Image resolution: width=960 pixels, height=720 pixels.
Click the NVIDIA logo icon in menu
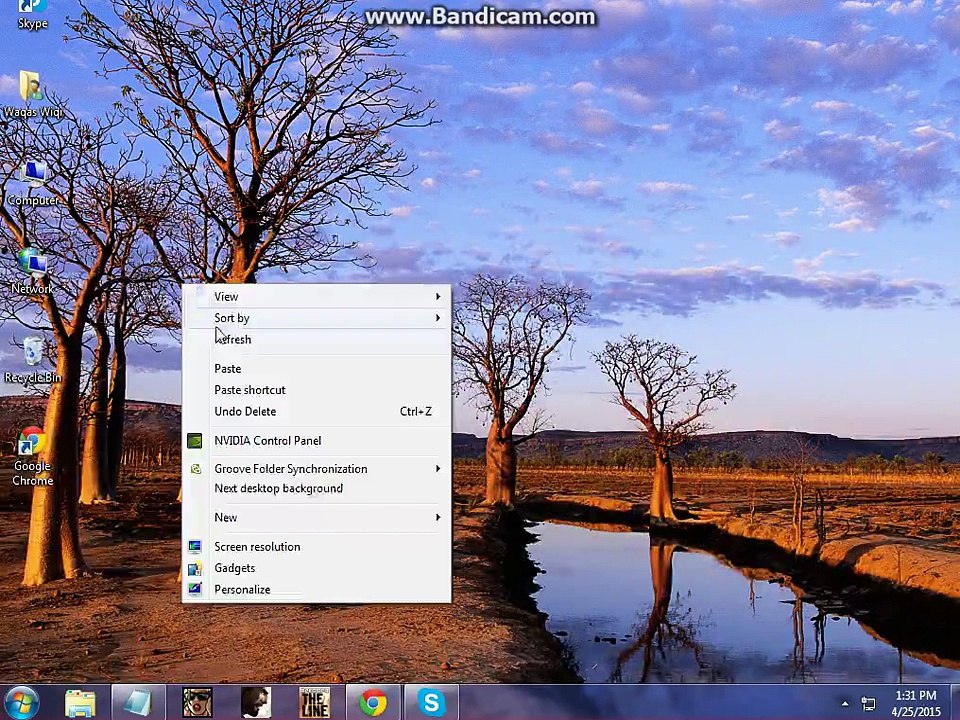click(x=195, y=441)
